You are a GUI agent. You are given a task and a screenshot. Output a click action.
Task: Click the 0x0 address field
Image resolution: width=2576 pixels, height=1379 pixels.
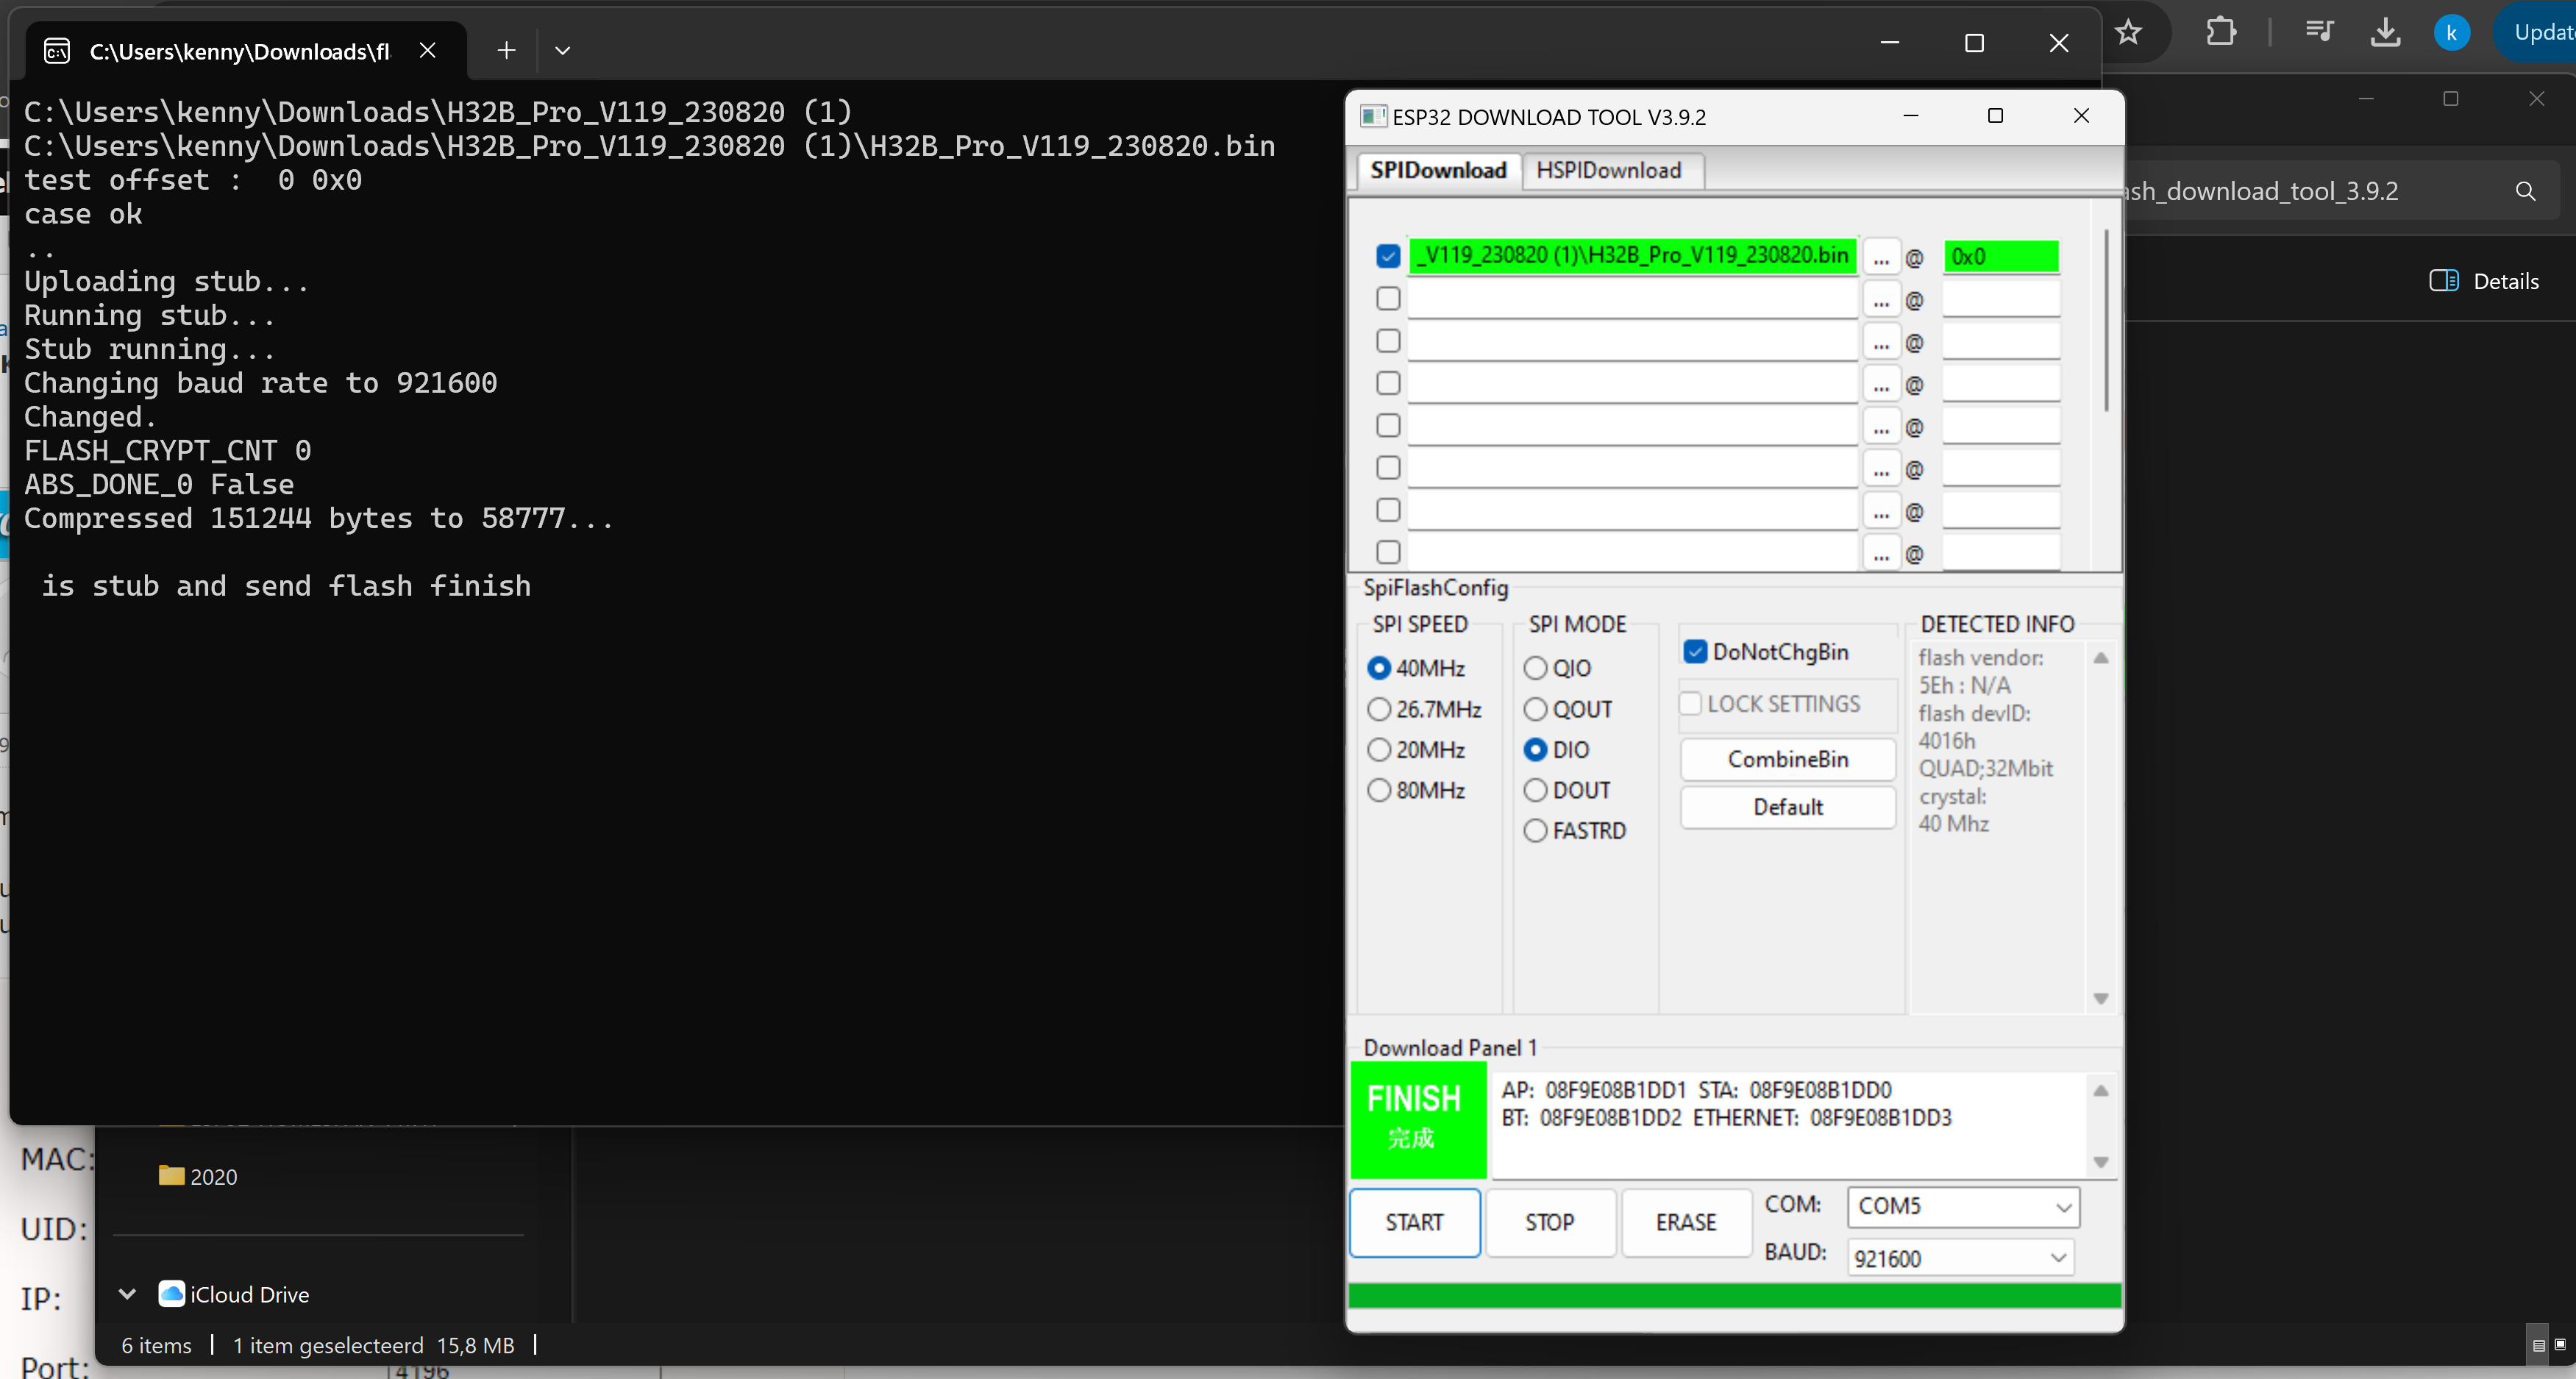[x=2000, y=257]
